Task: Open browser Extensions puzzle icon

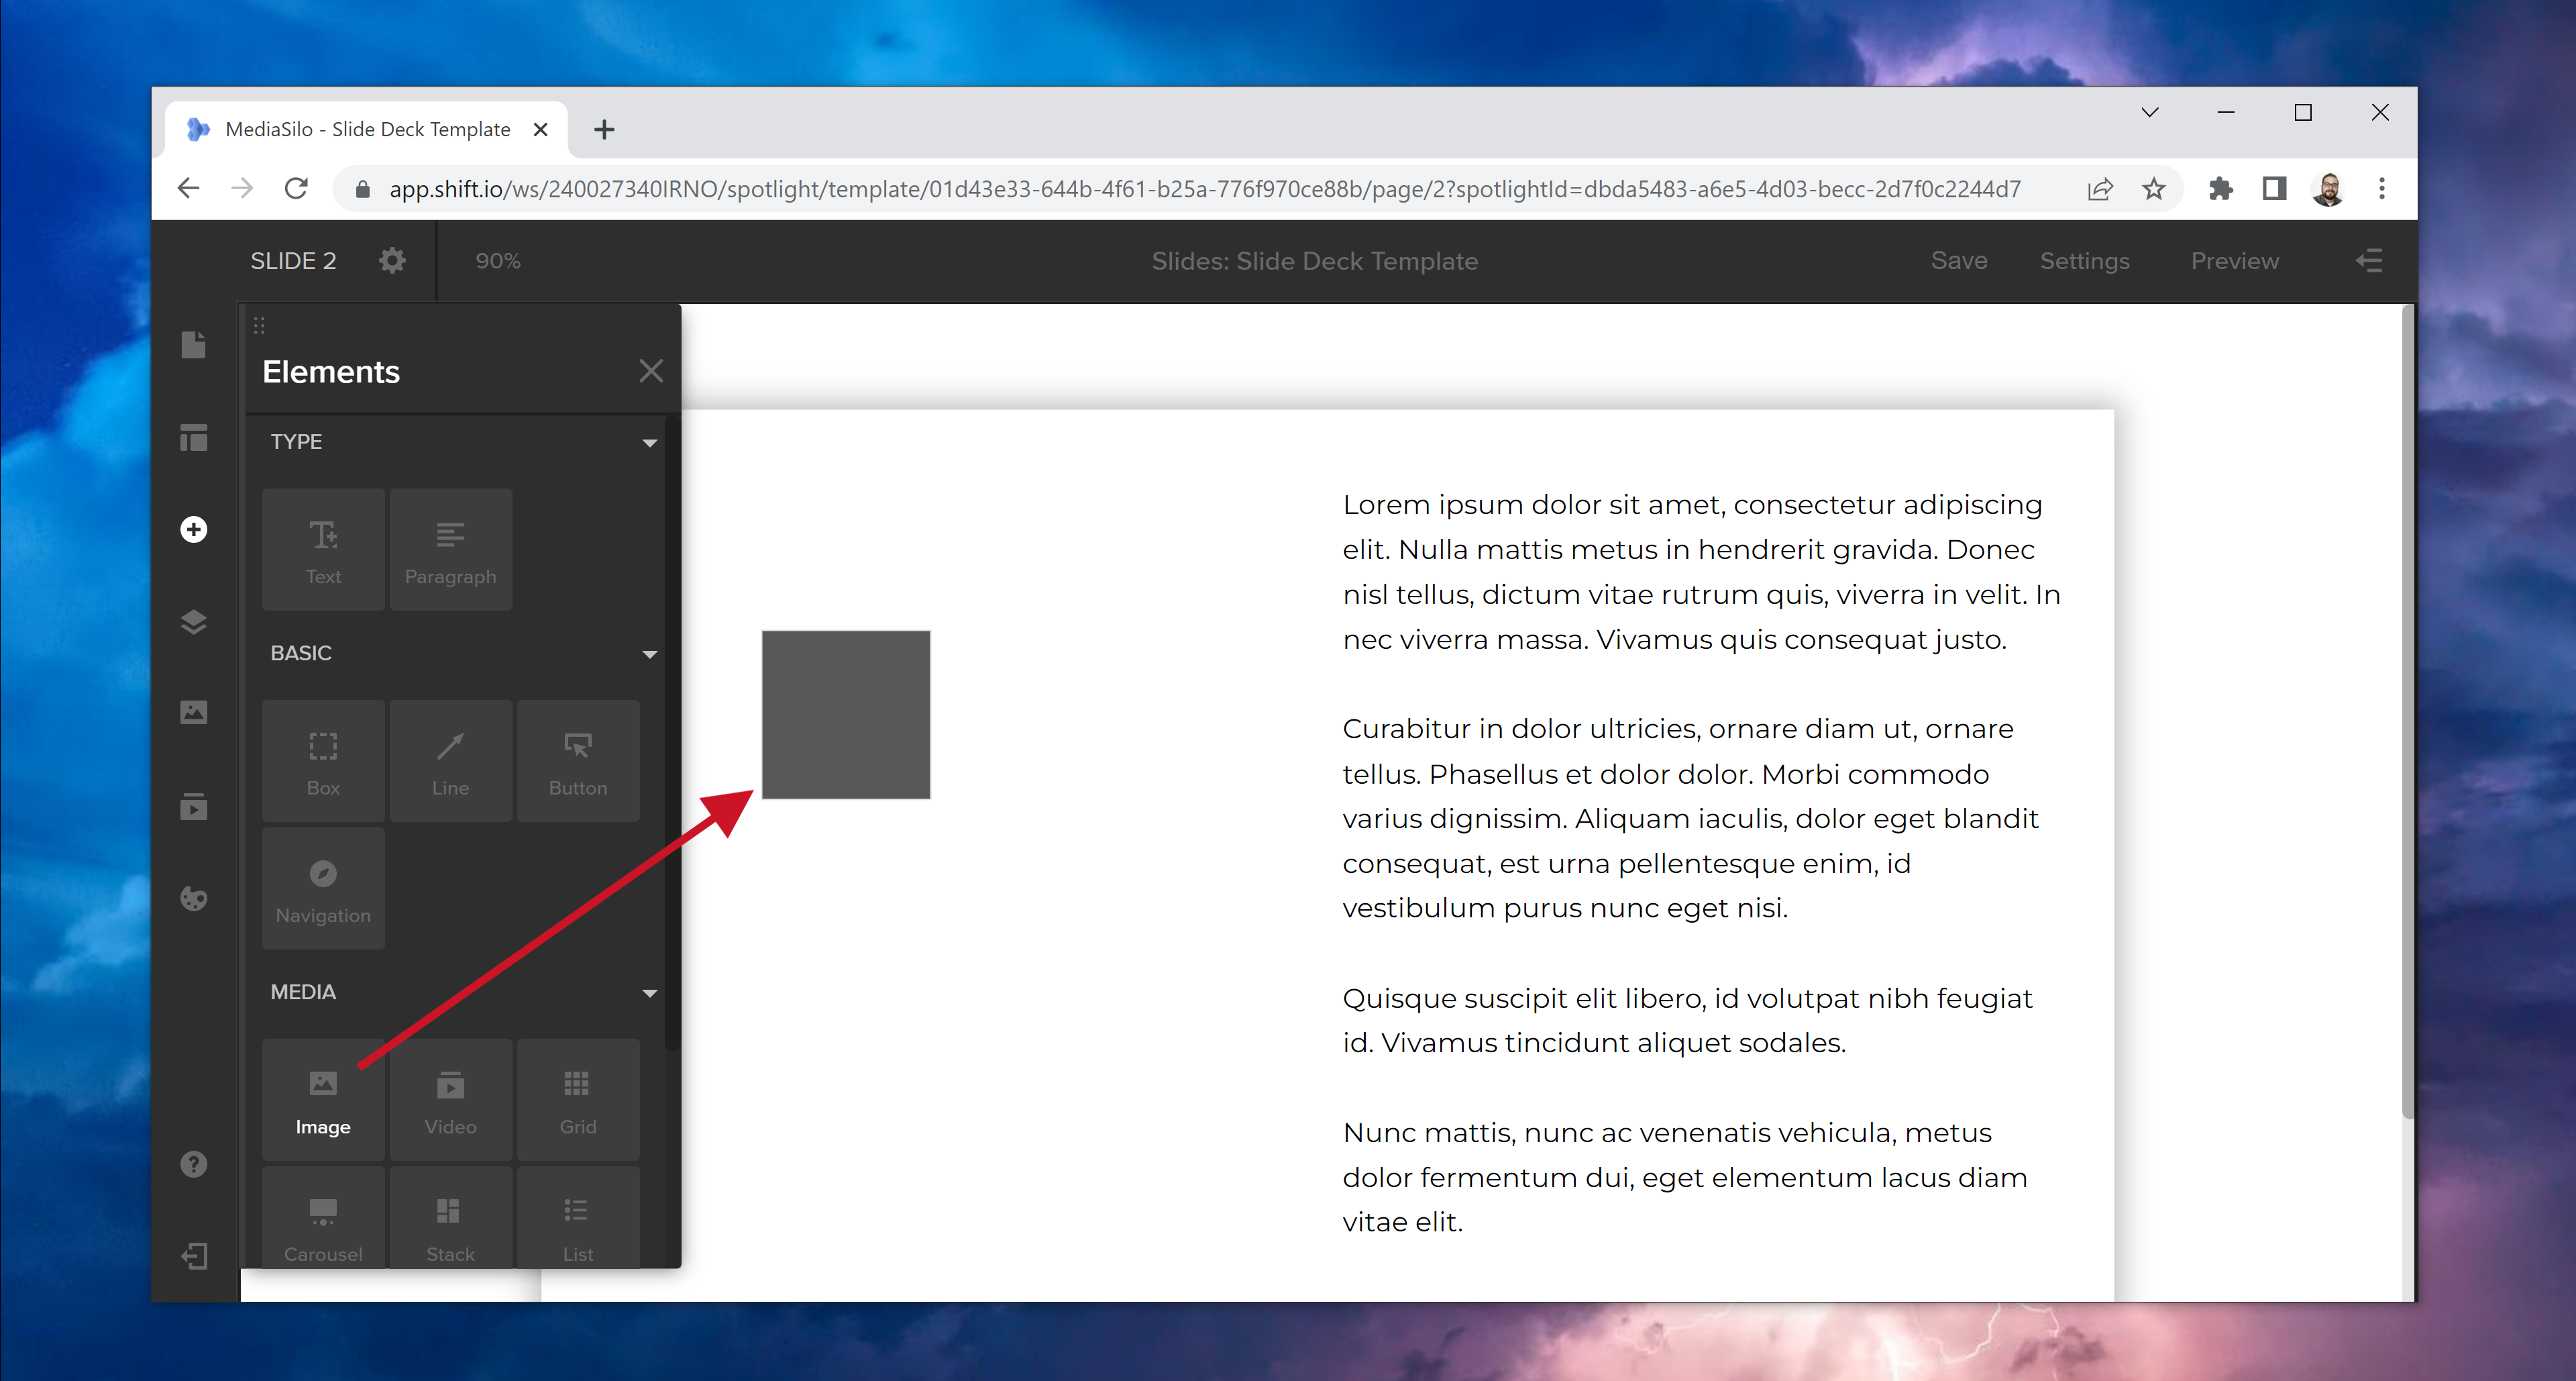Action: tap(2221, 188)
